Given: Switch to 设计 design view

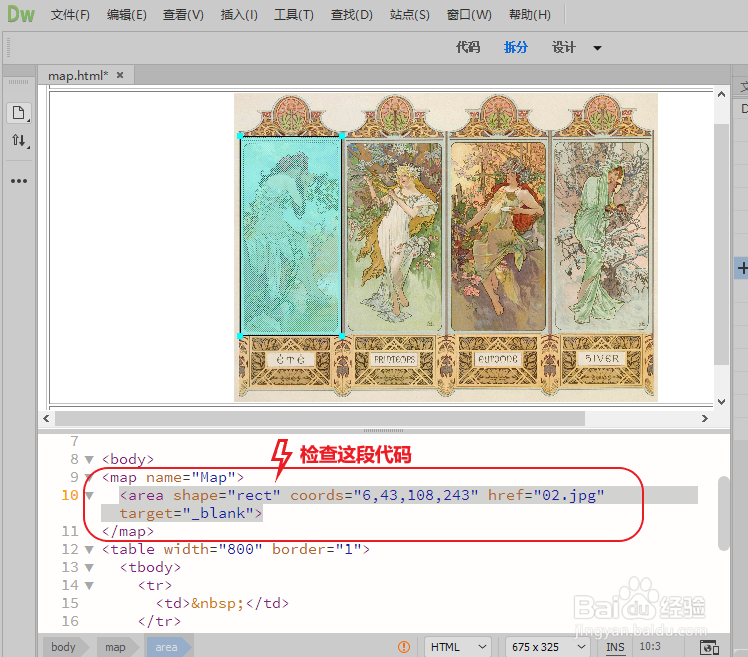Looking at the screenshot, I should click(564, 47).
